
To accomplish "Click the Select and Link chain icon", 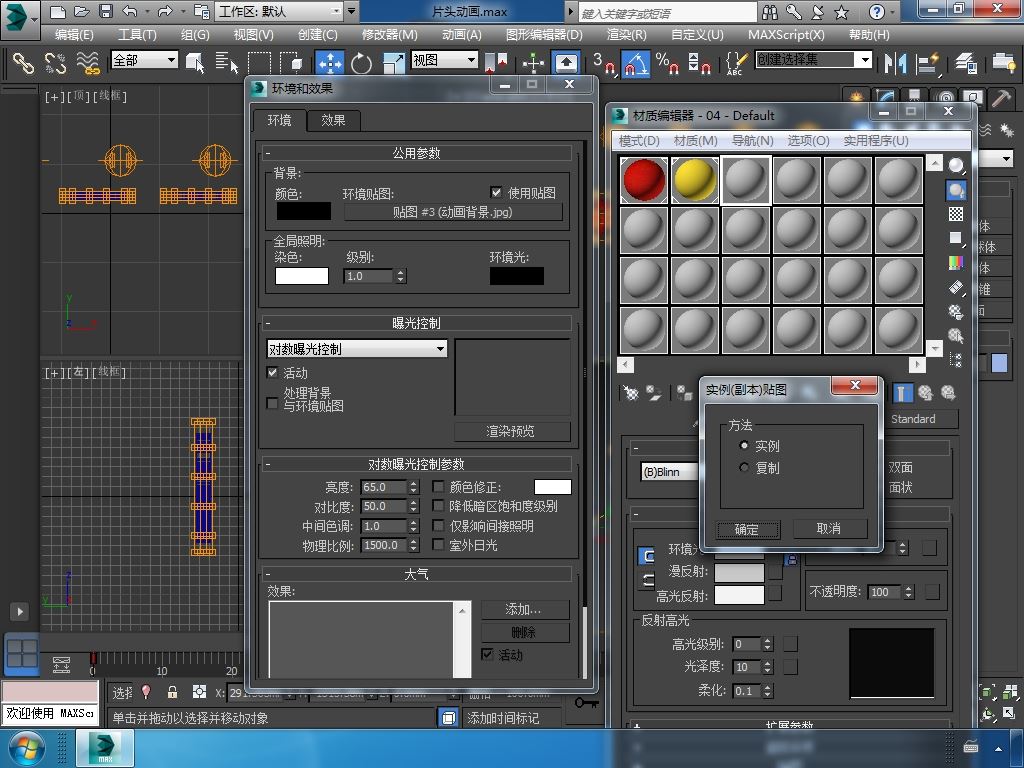I will (x=23, y=63).
